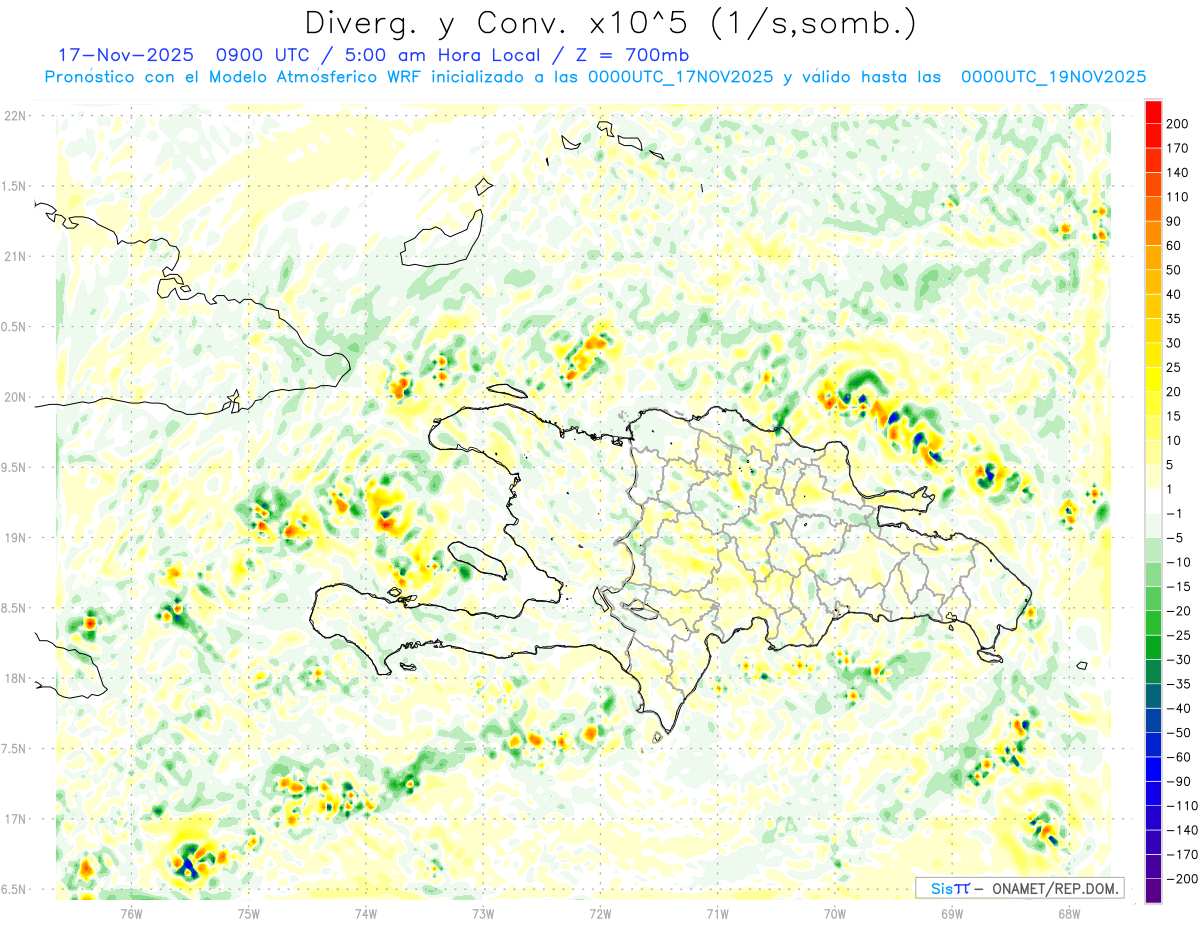Select the positive colorbar value '50'
This screenshot has width=1200, height=927.
[x=1175, y=270]
